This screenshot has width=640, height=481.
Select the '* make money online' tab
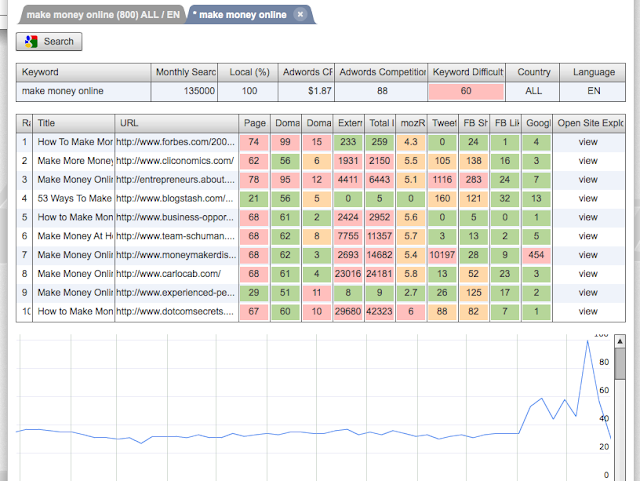click(x=239, y=15)
